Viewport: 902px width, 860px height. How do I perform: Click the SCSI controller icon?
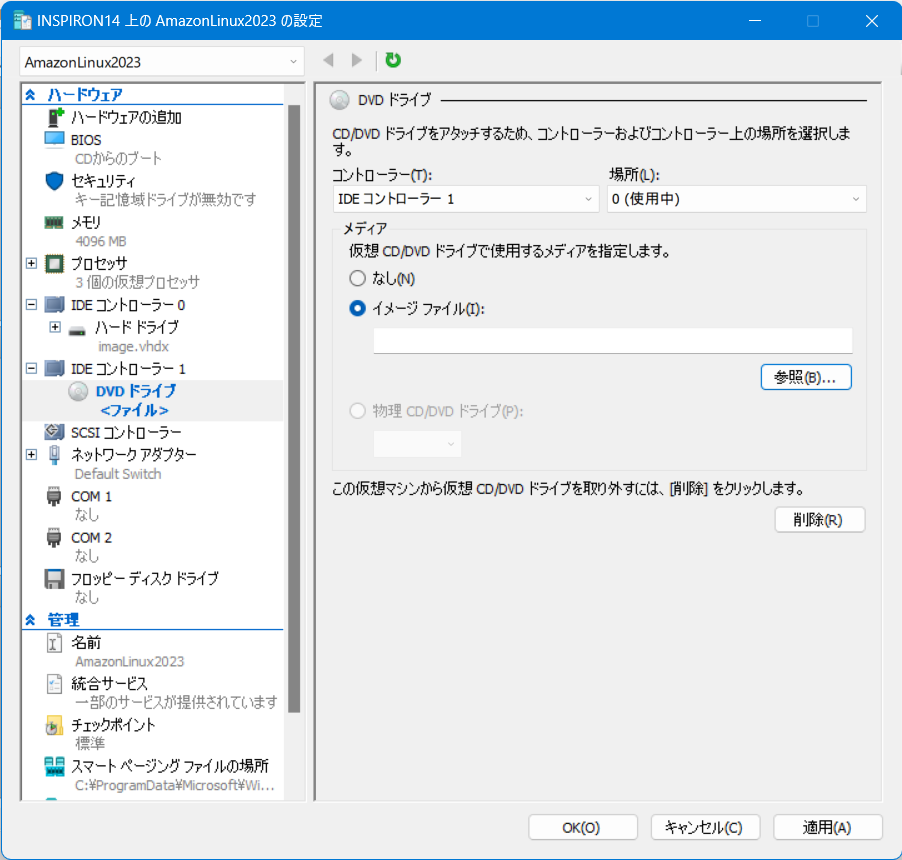pyautogui.click(x=55, y=432)
